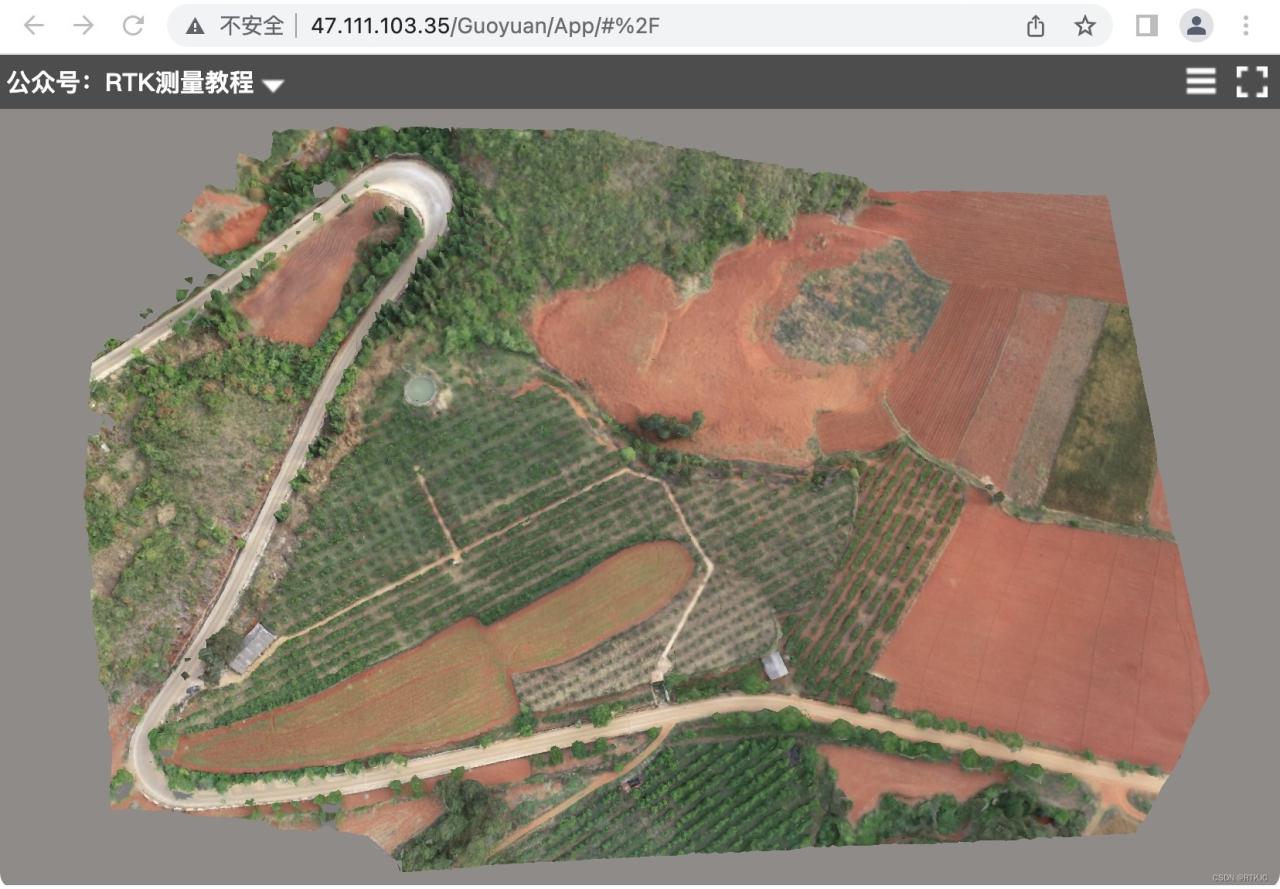Open the browser side panel
Viewport: 1280px width, 889px height.
[1147, 26]
